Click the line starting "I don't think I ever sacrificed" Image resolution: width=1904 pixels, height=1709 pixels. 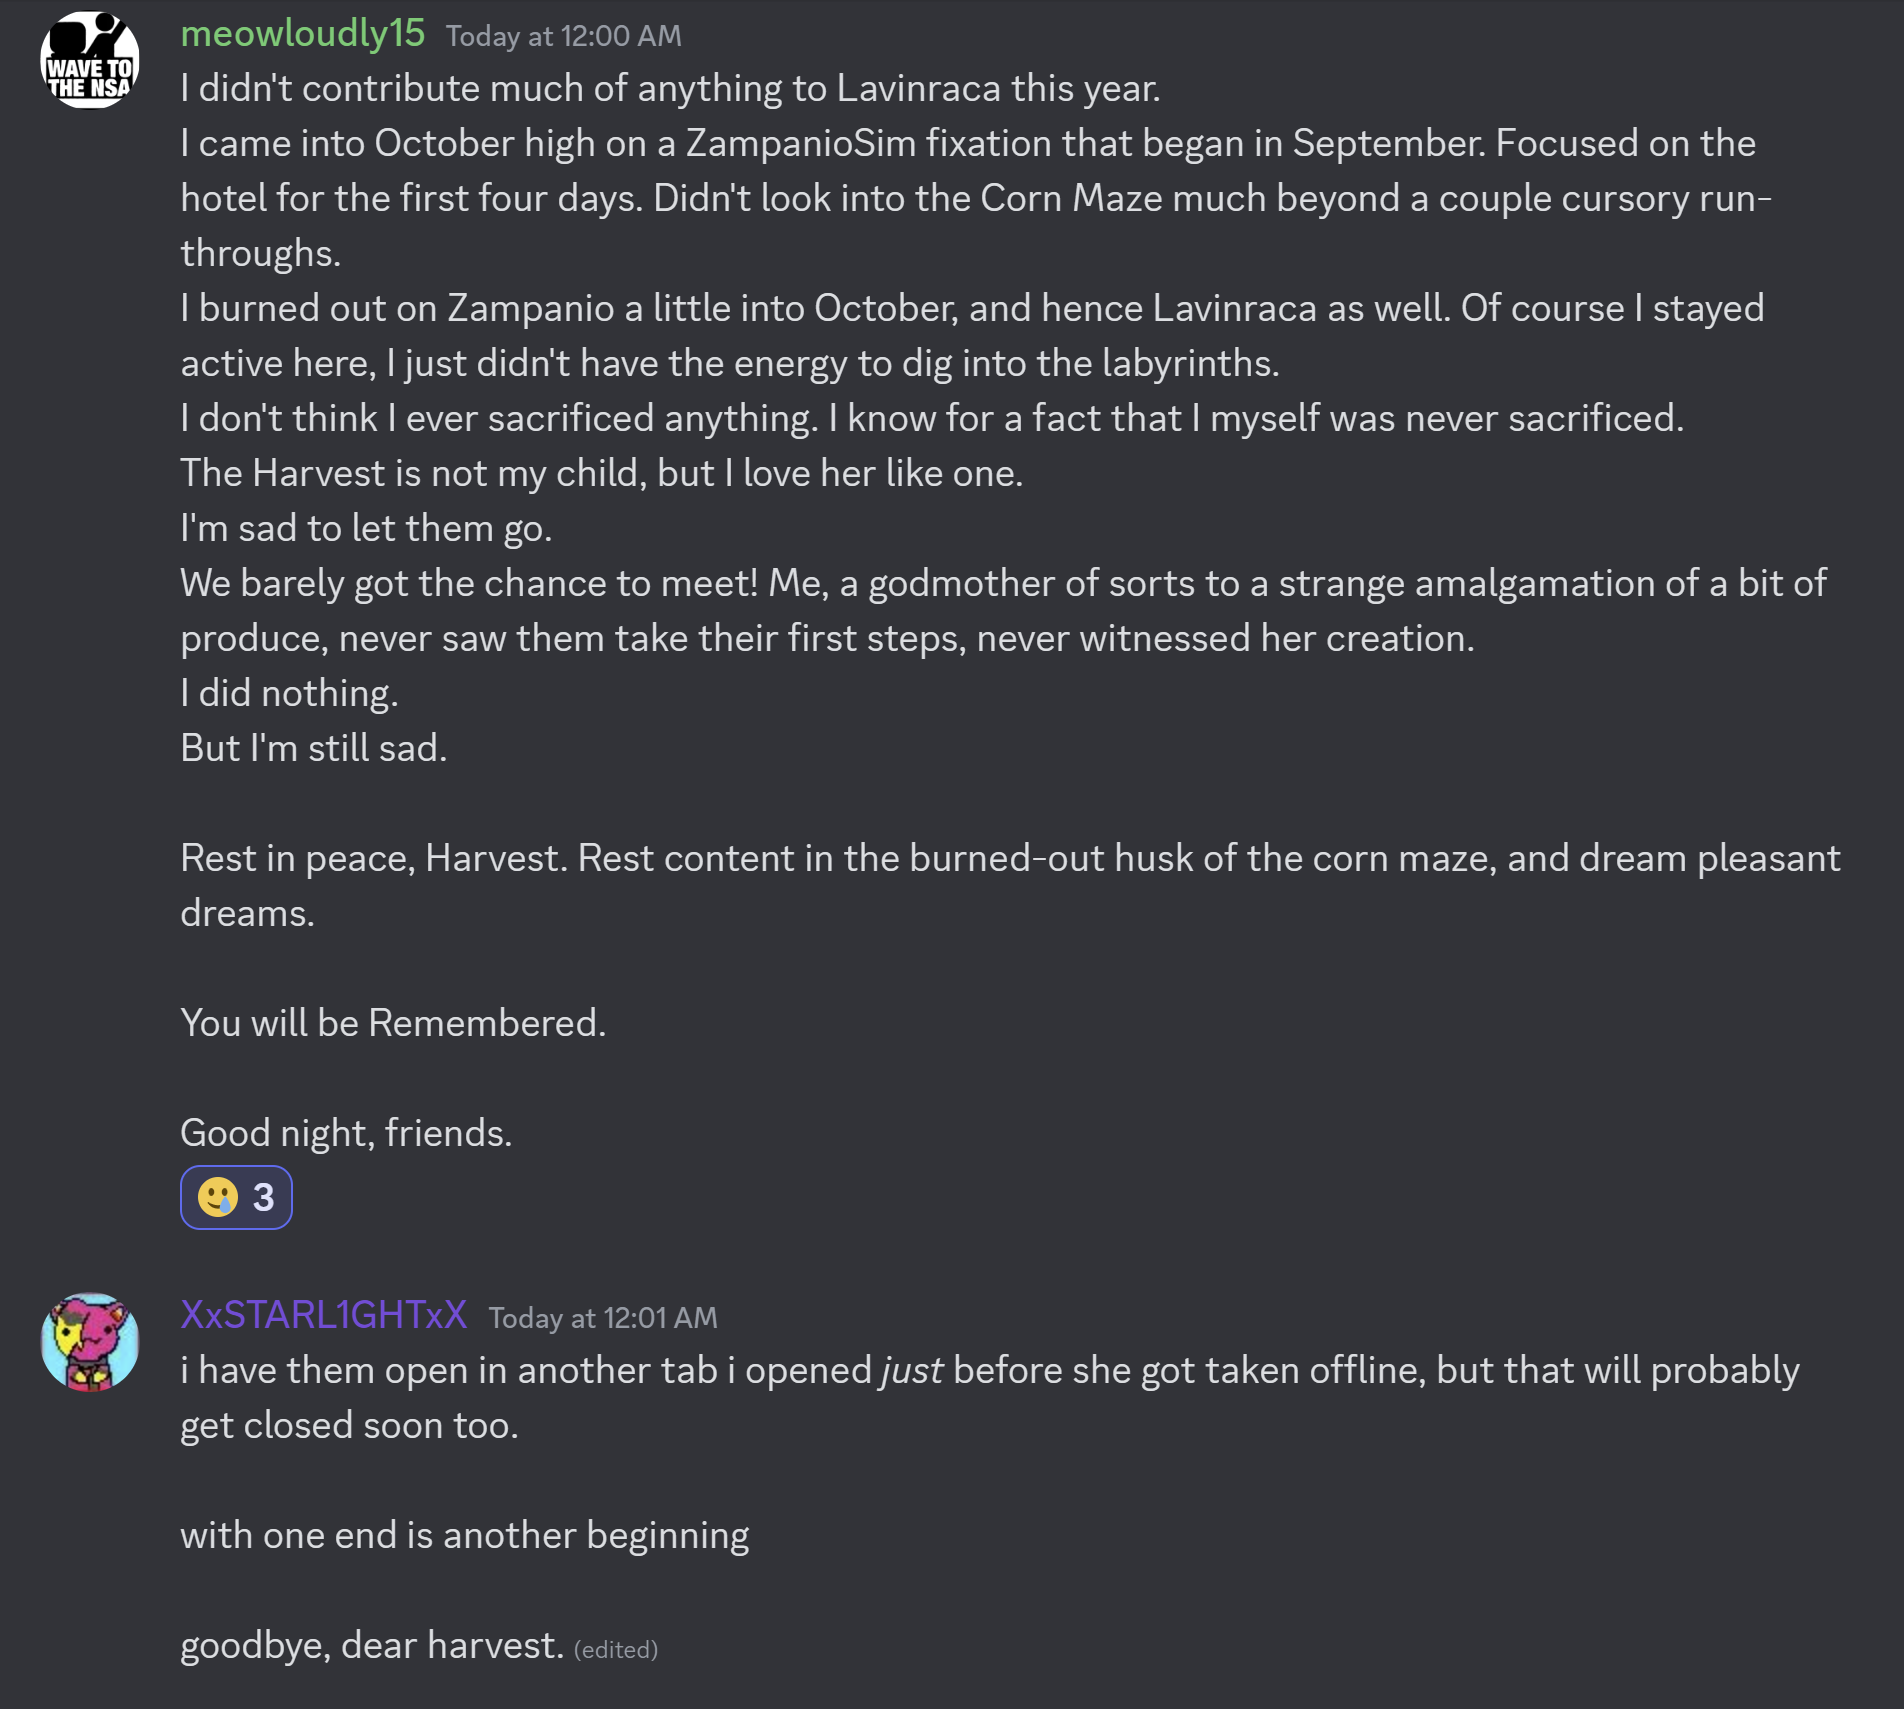point(931,418)
